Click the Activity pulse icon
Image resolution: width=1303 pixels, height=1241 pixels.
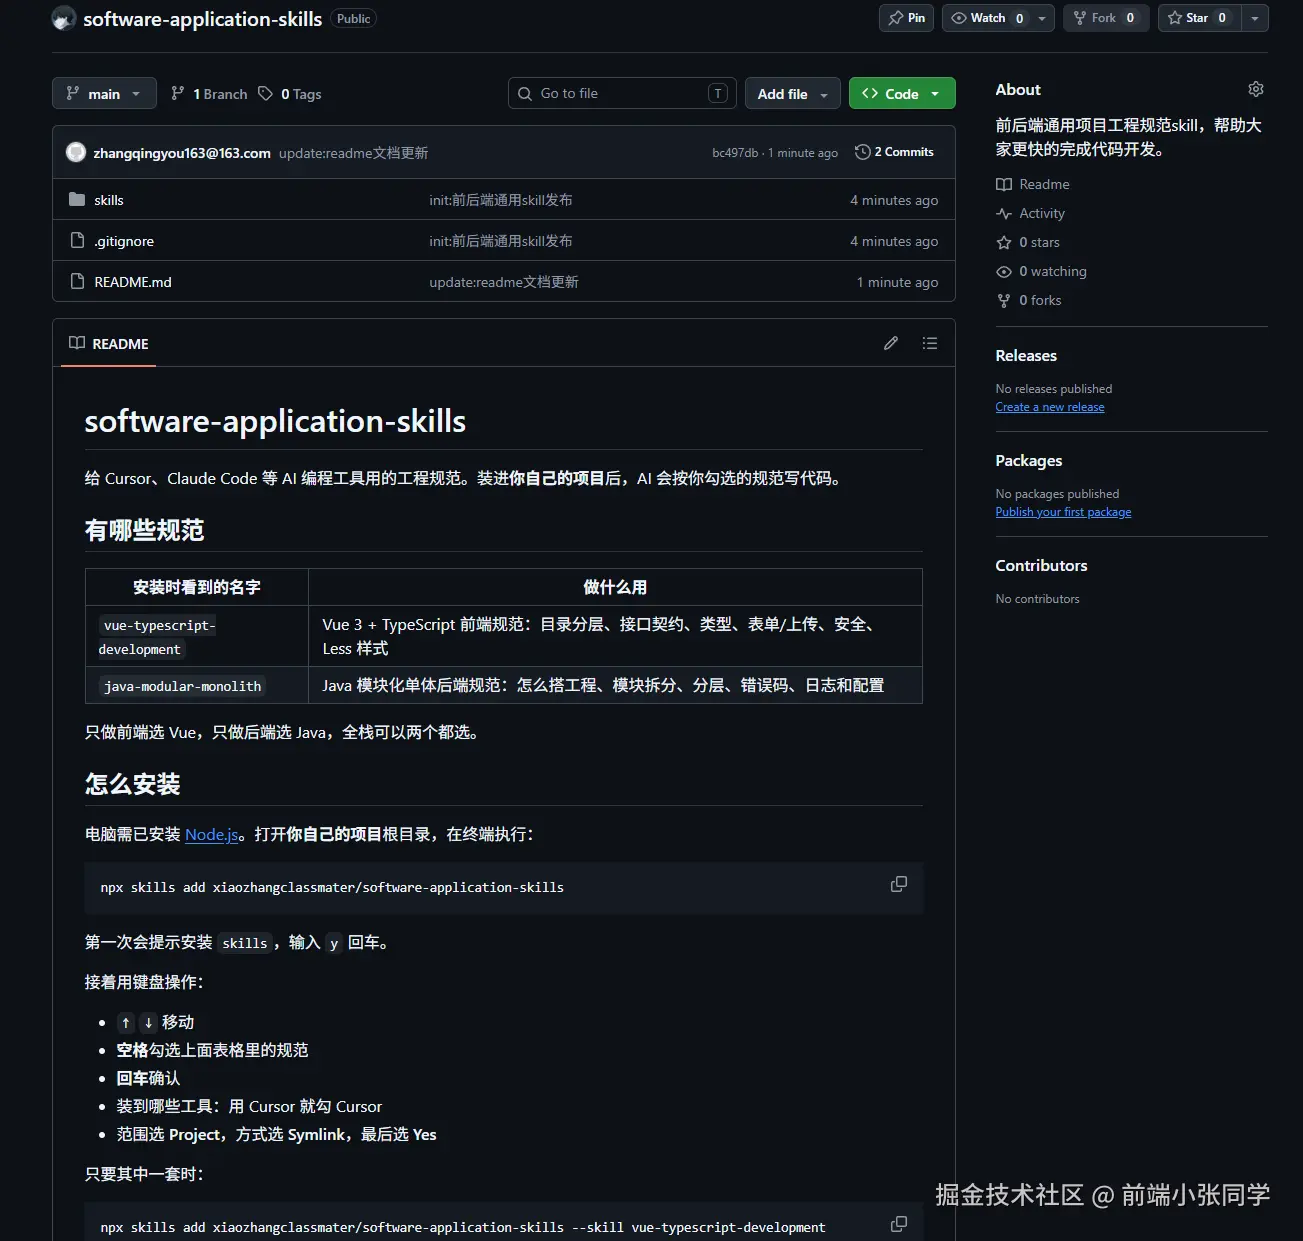(x=1004, y=213)
